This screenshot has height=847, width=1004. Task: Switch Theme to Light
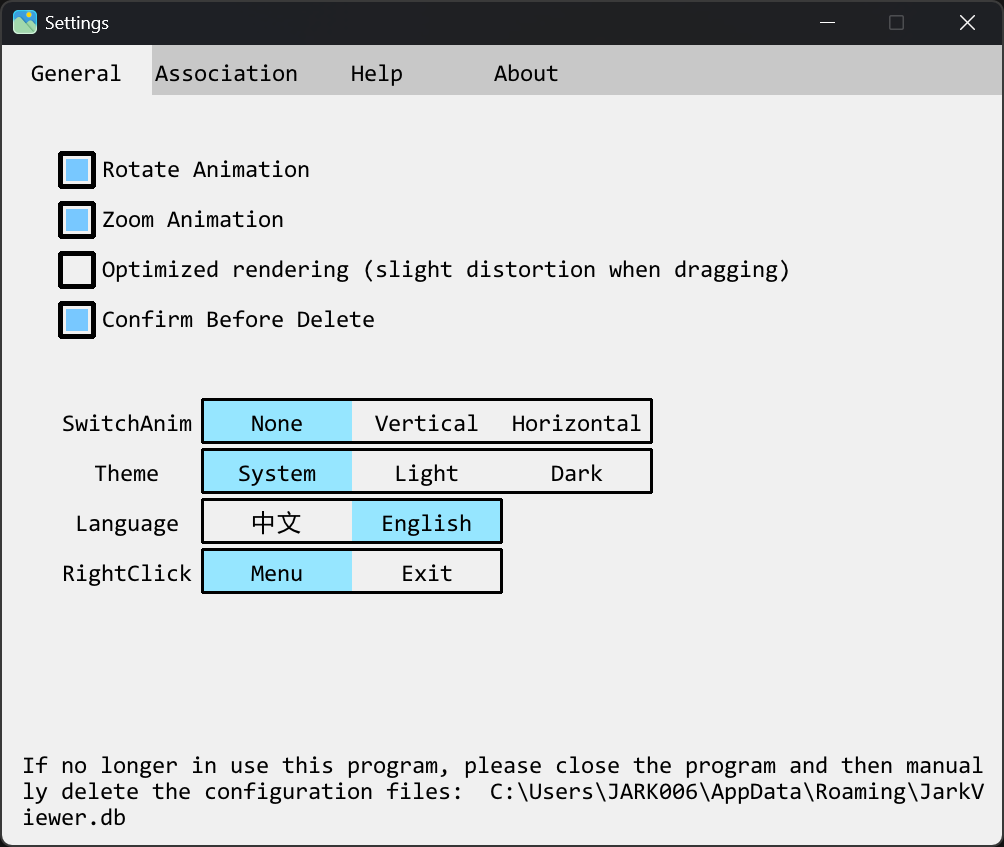426,472
